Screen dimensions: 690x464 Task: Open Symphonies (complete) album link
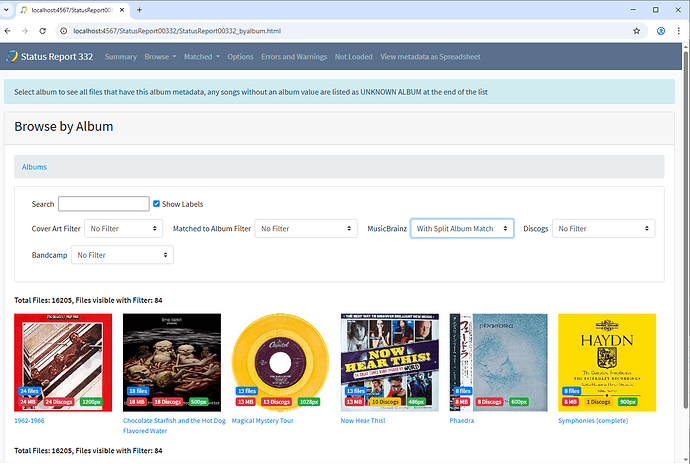(593, 420)
